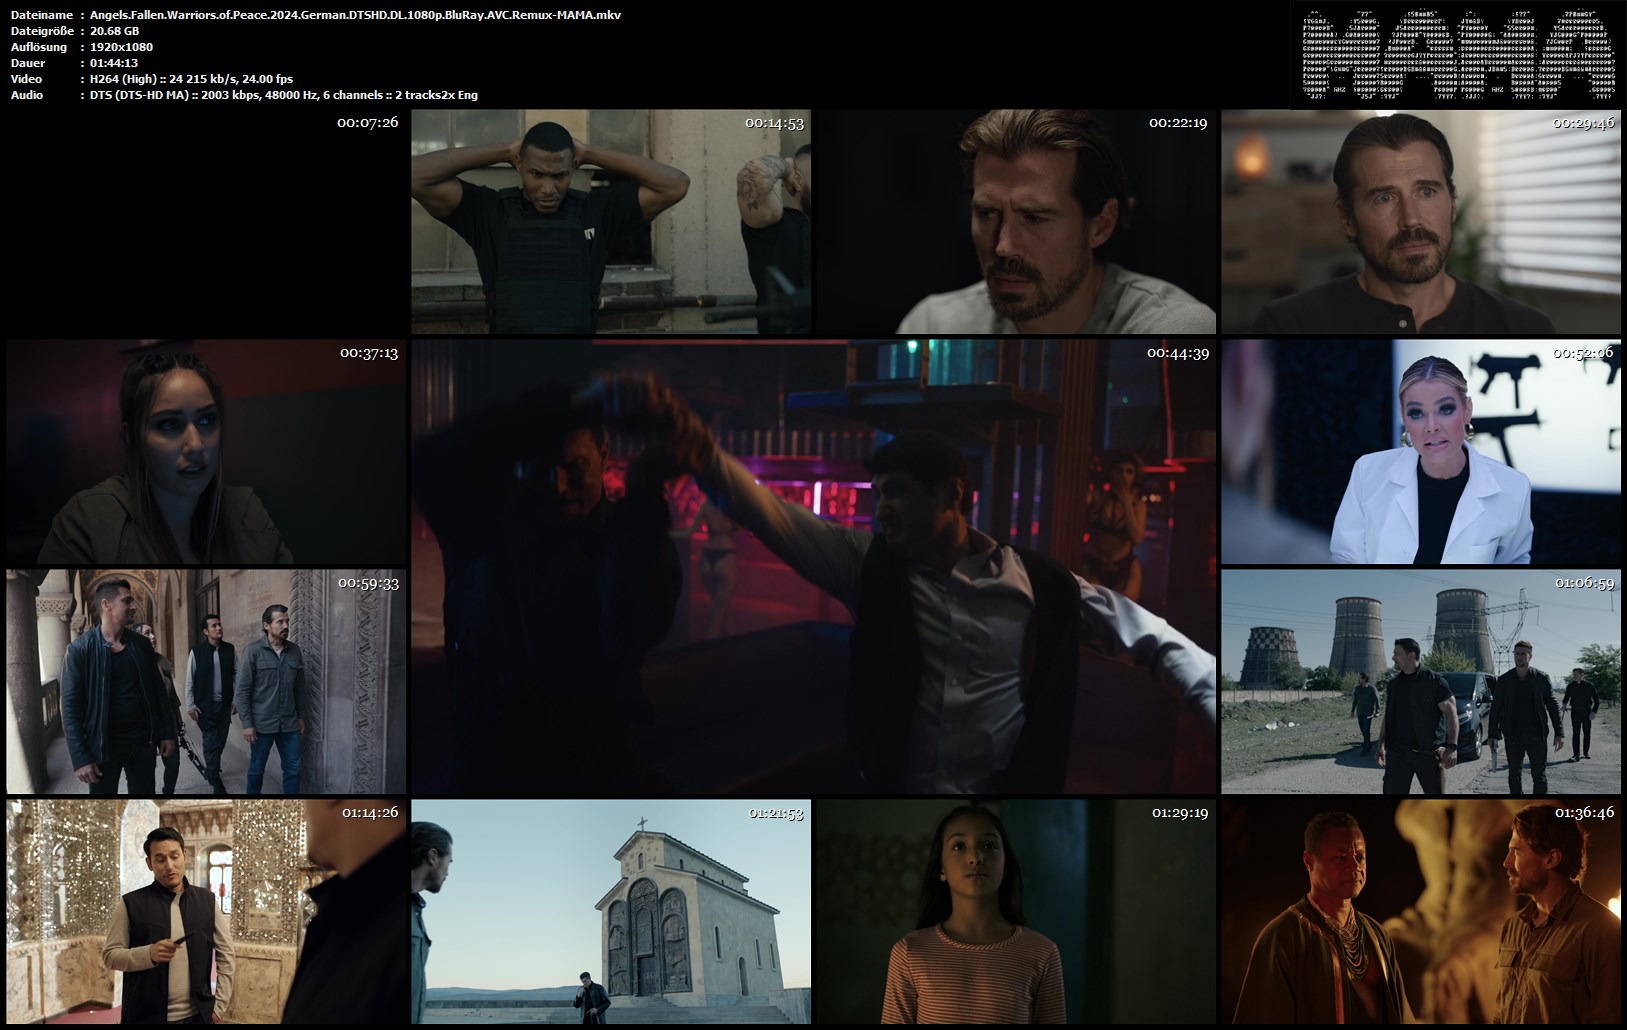The height and width of the screenshot is (1030, 1627).
Task: Open the large nightclub fight frame
Action: click(x=814, y=566)
